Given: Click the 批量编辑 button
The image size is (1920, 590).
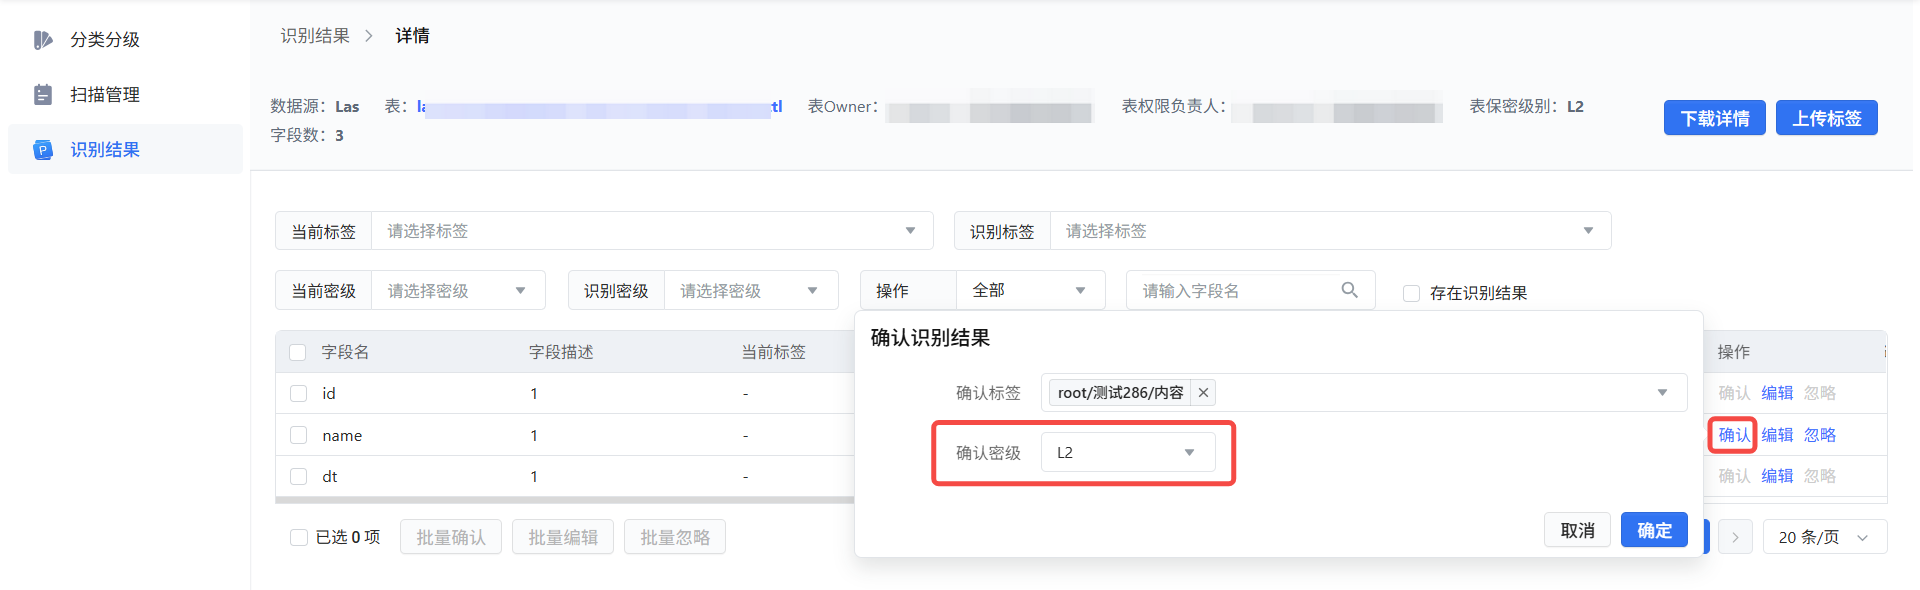Looking at the screenshot, I should tap(563, 537).
